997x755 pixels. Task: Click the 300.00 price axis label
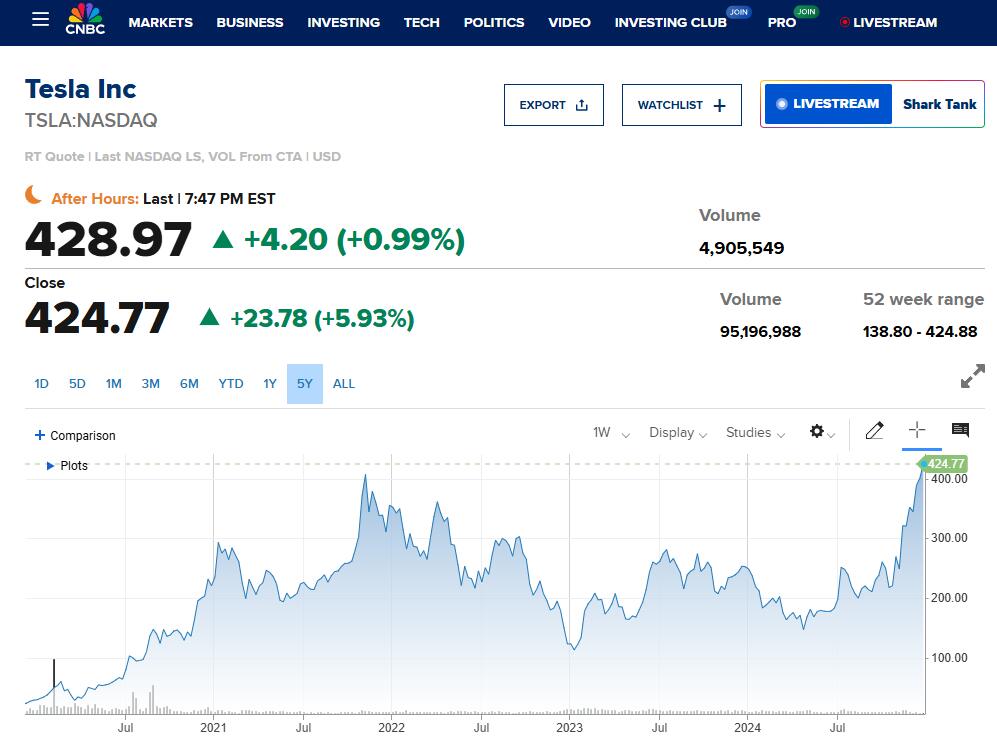pyautogui.click(x=949, y=538)
